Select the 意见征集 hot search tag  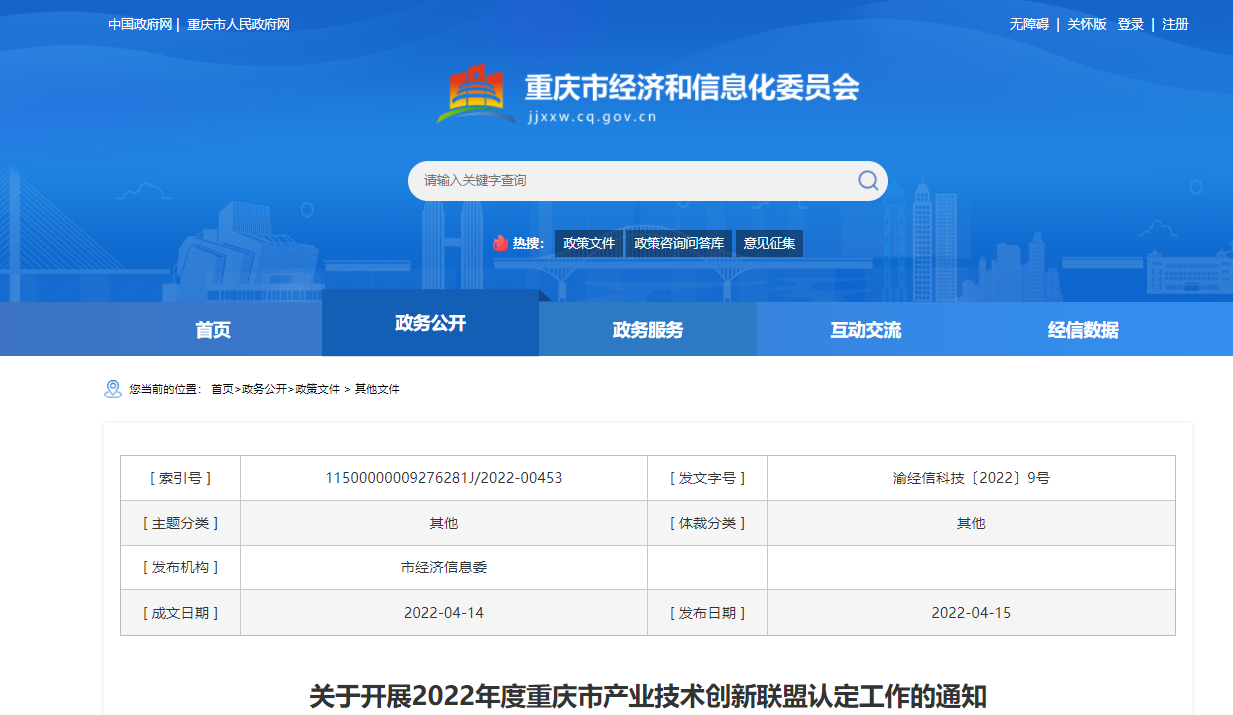point(769,243)
